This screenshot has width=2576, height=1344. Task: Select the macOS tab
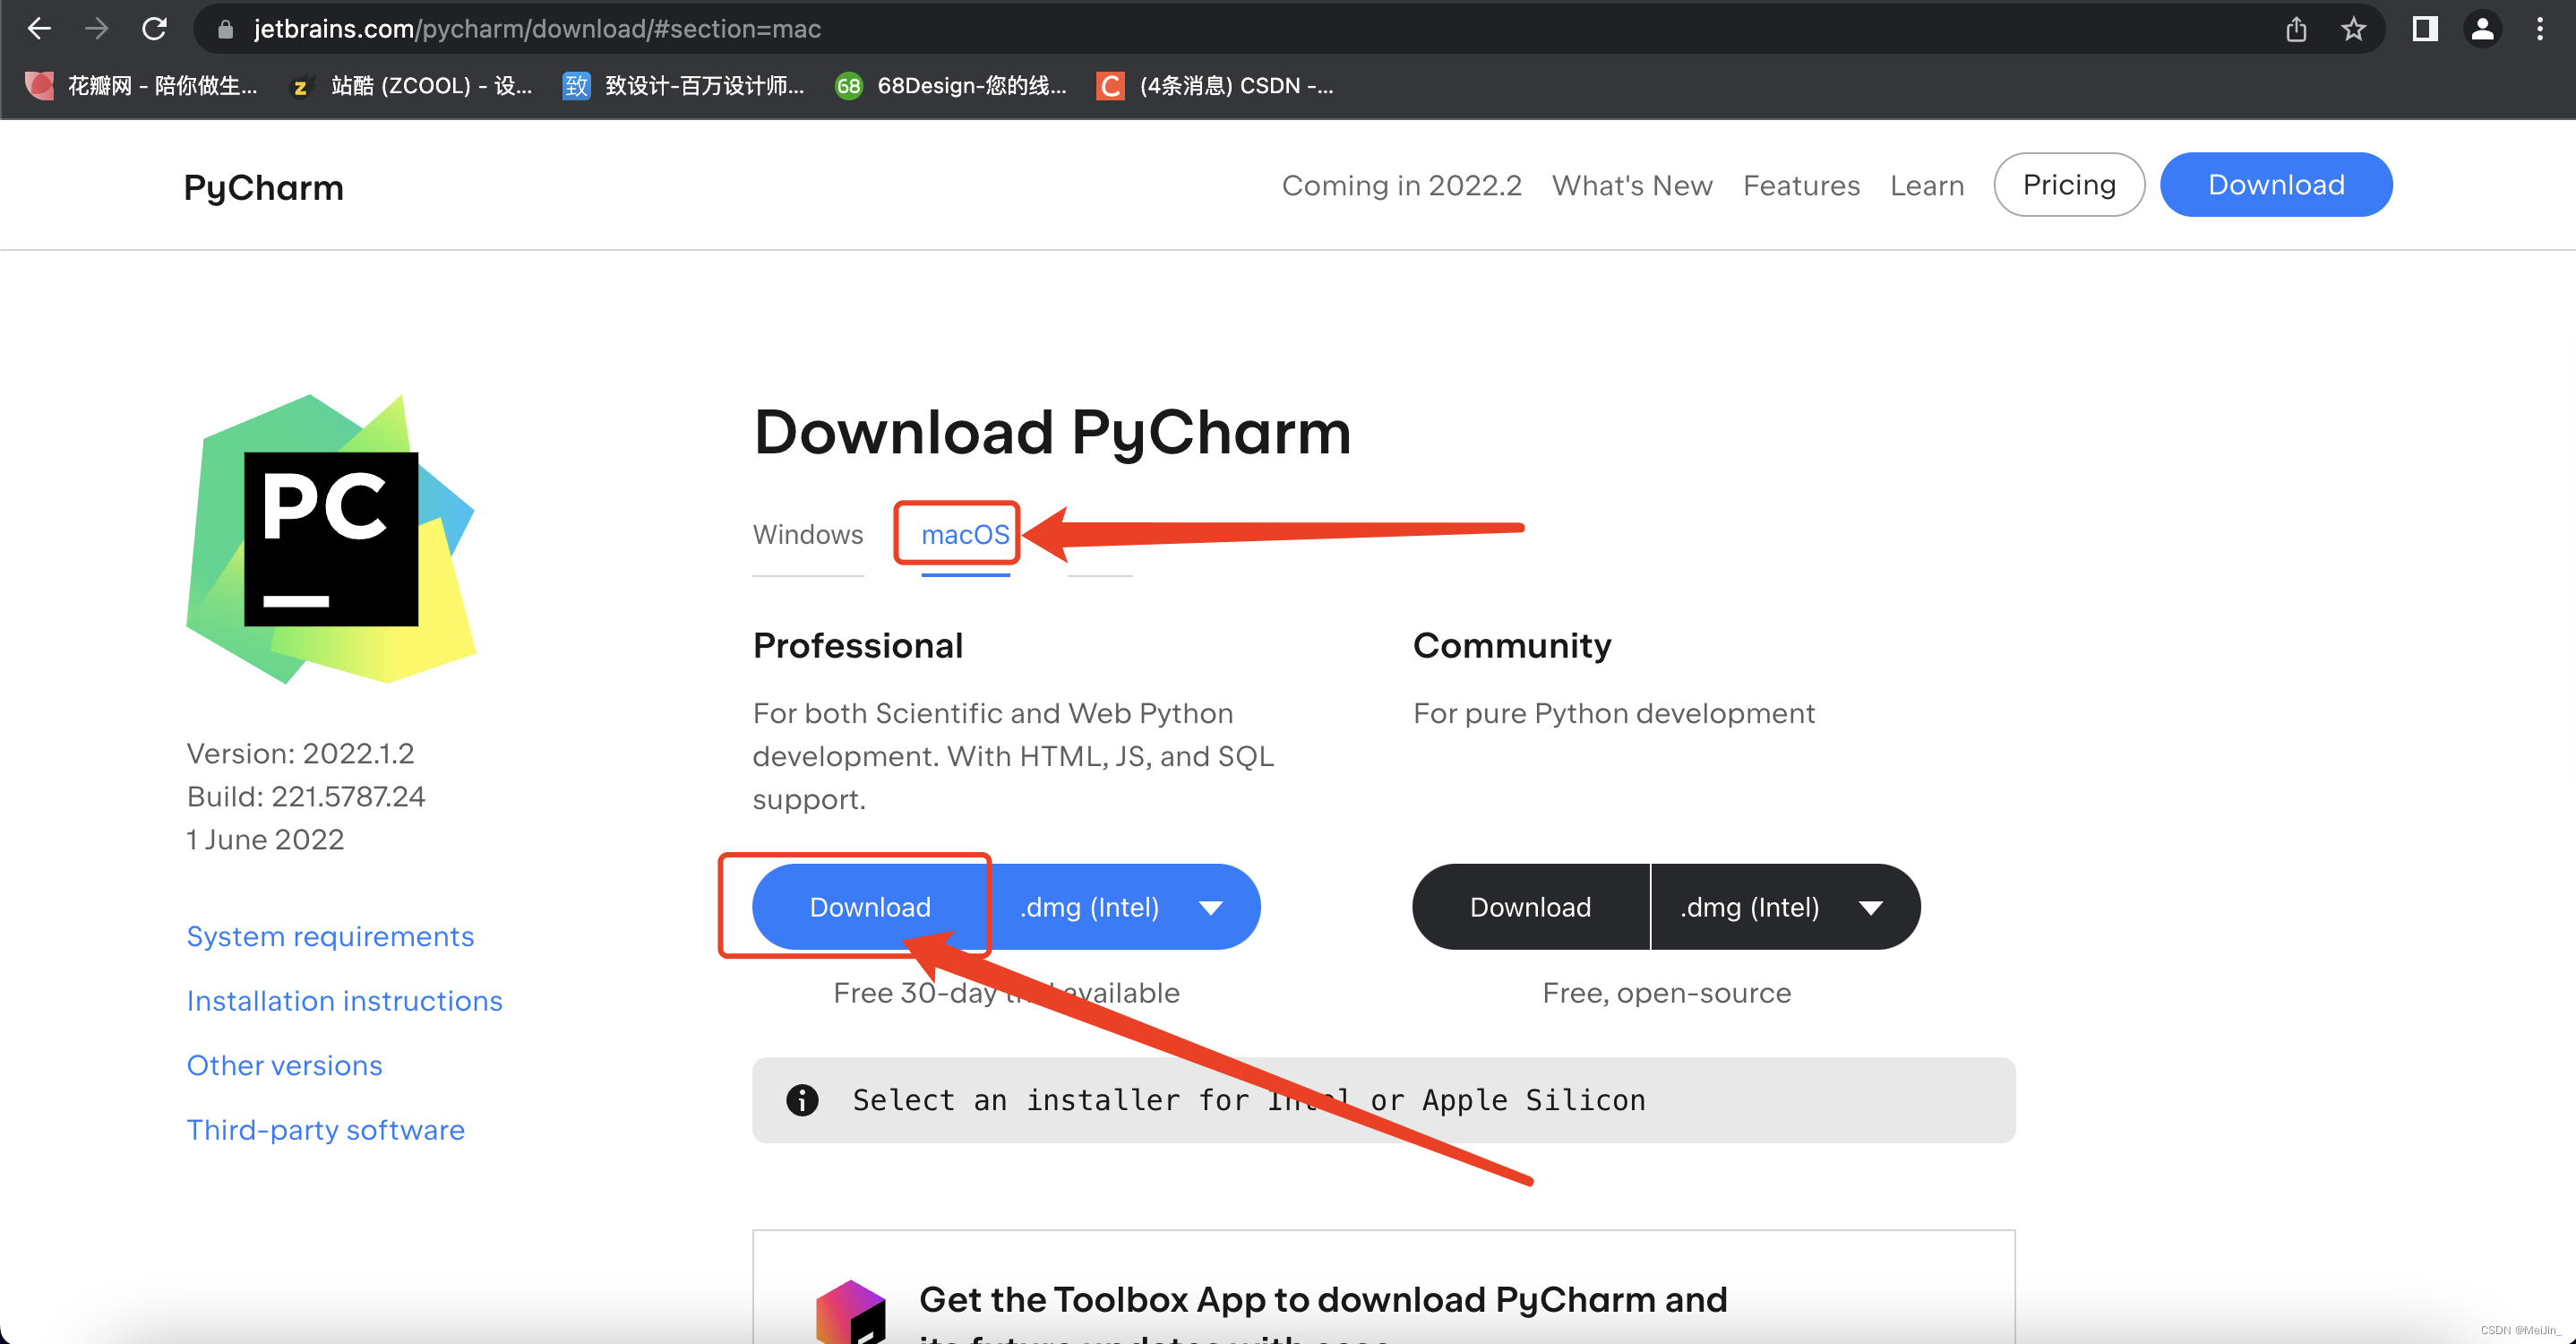[x=965, y=534]
